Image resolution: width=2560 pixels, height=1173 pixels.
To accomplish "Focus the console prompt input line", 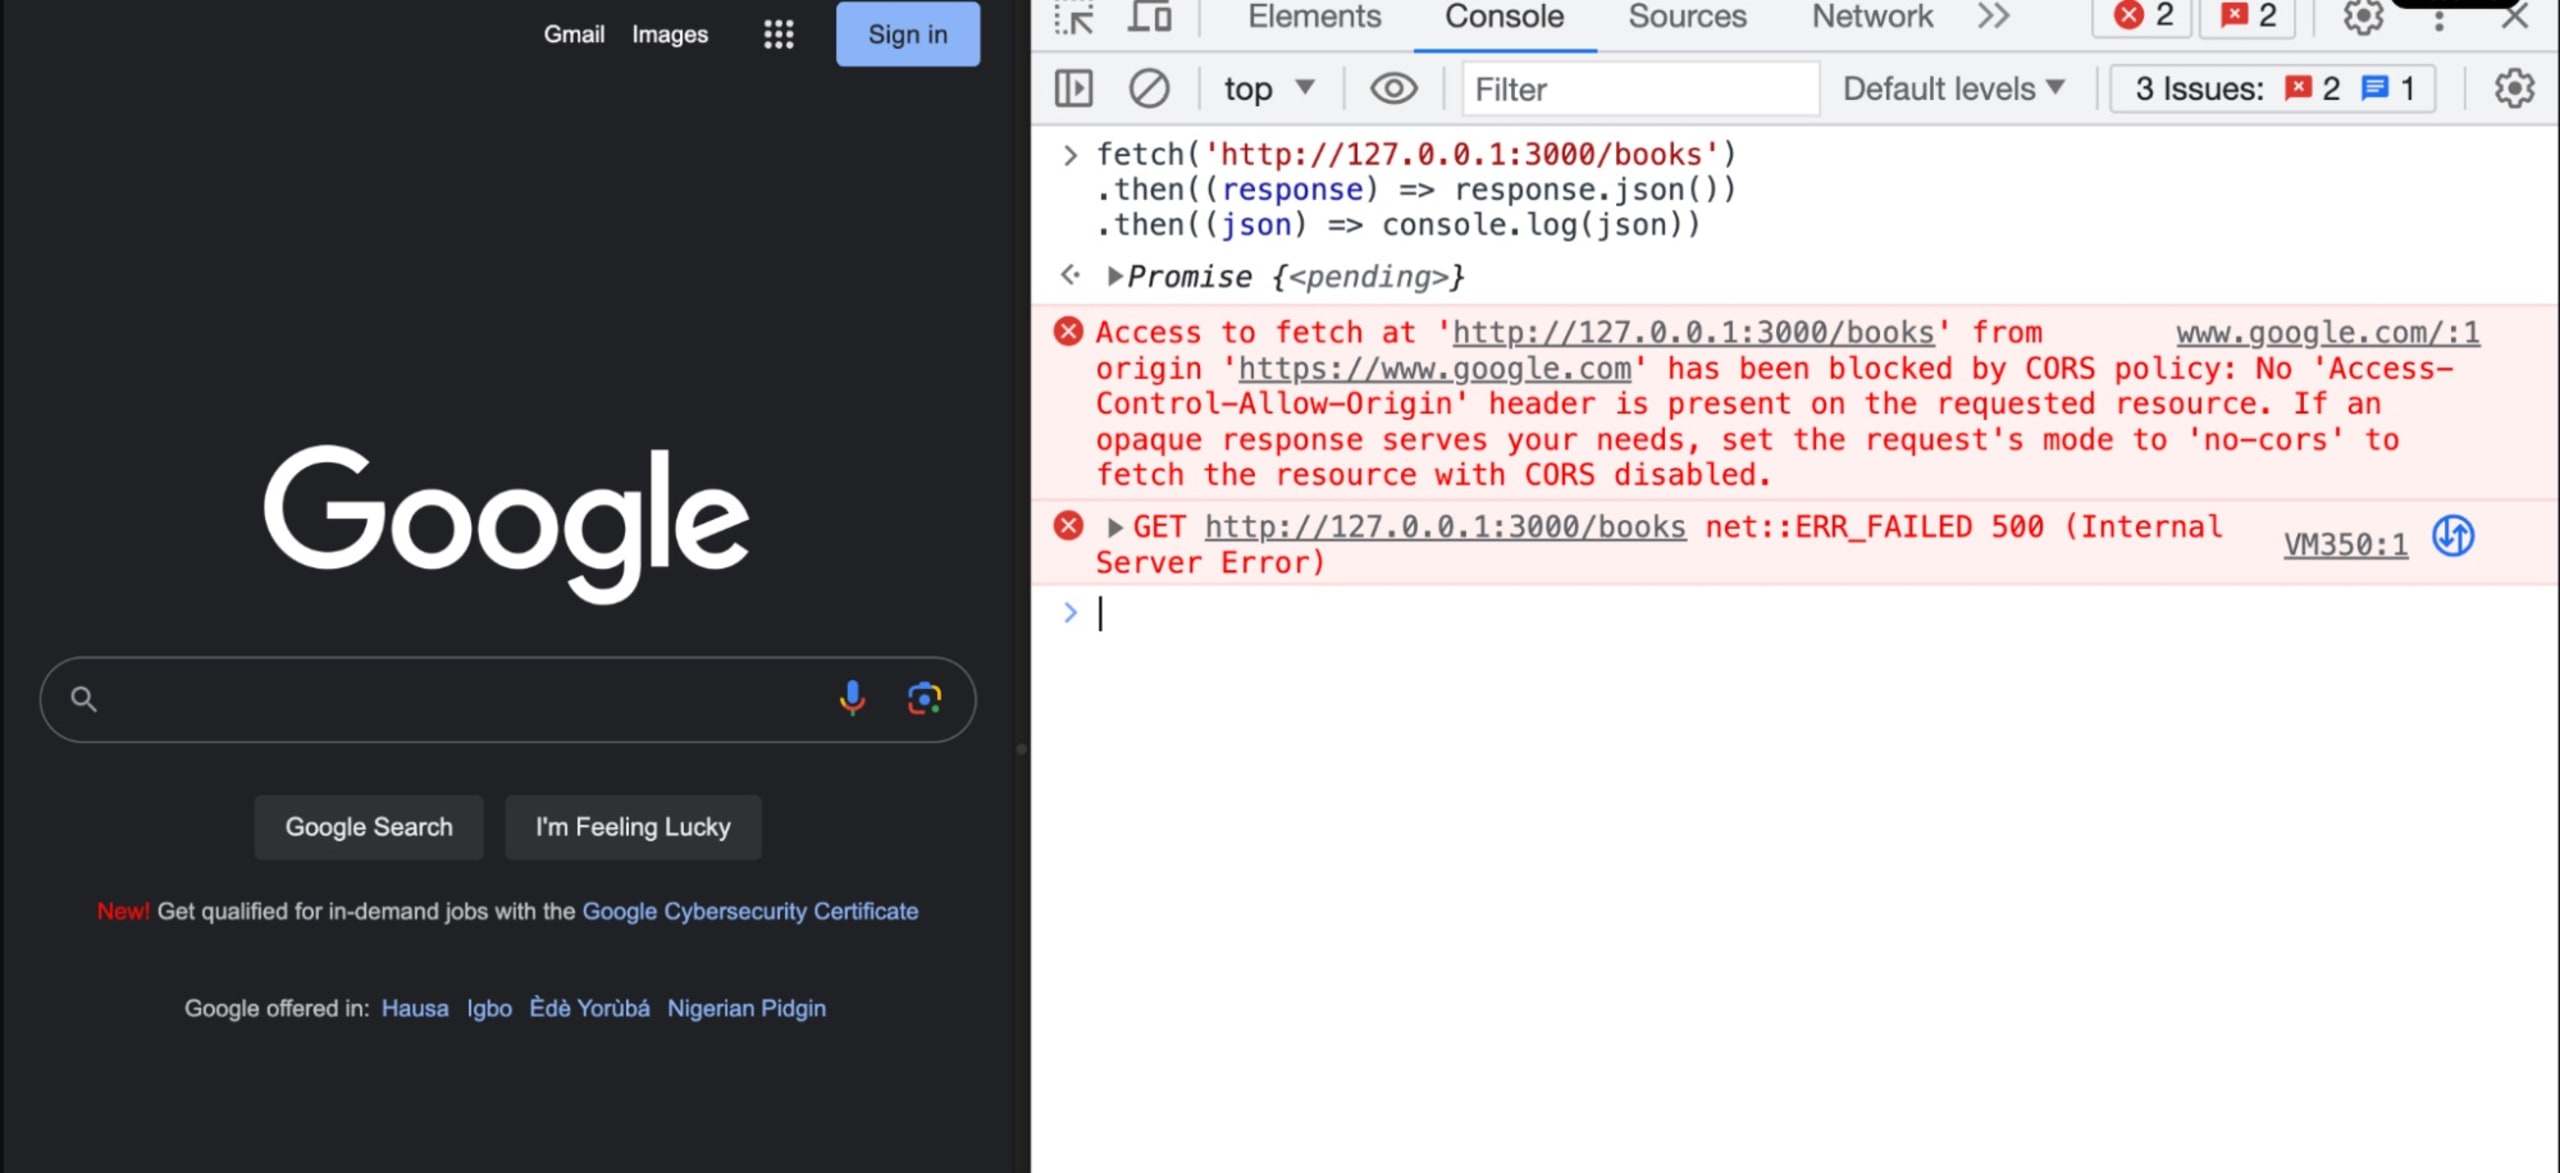I will (x=1820, y=613).
